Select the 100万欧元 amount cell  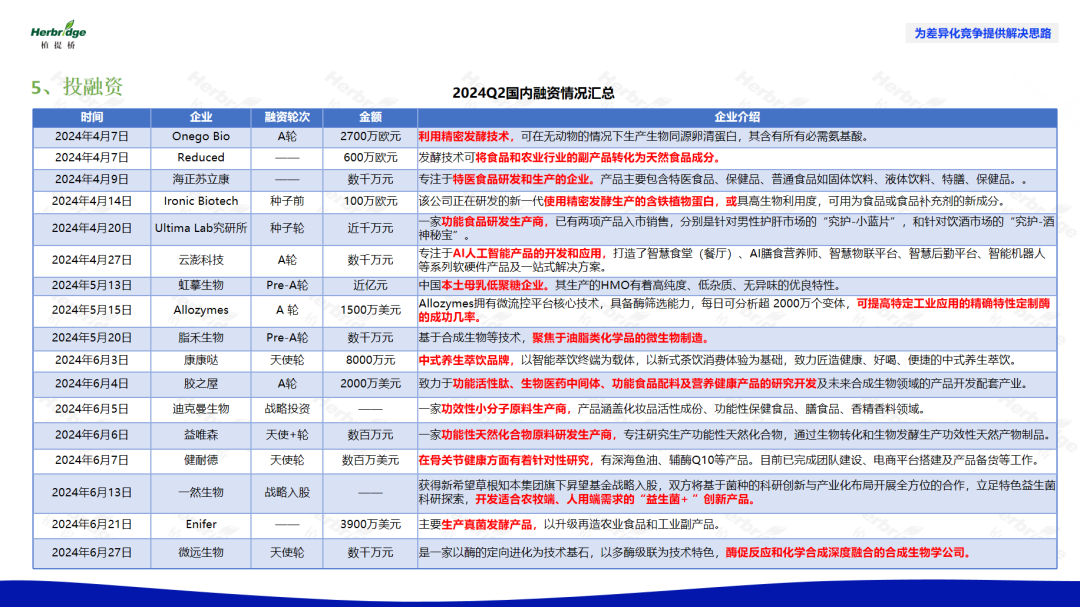tap(370, 201)
